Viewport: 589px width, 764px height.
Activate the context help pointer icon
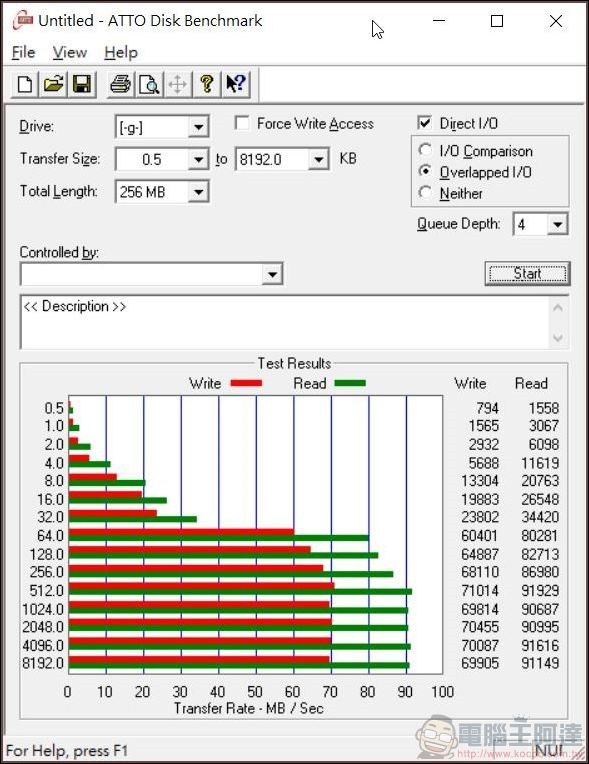236,84
